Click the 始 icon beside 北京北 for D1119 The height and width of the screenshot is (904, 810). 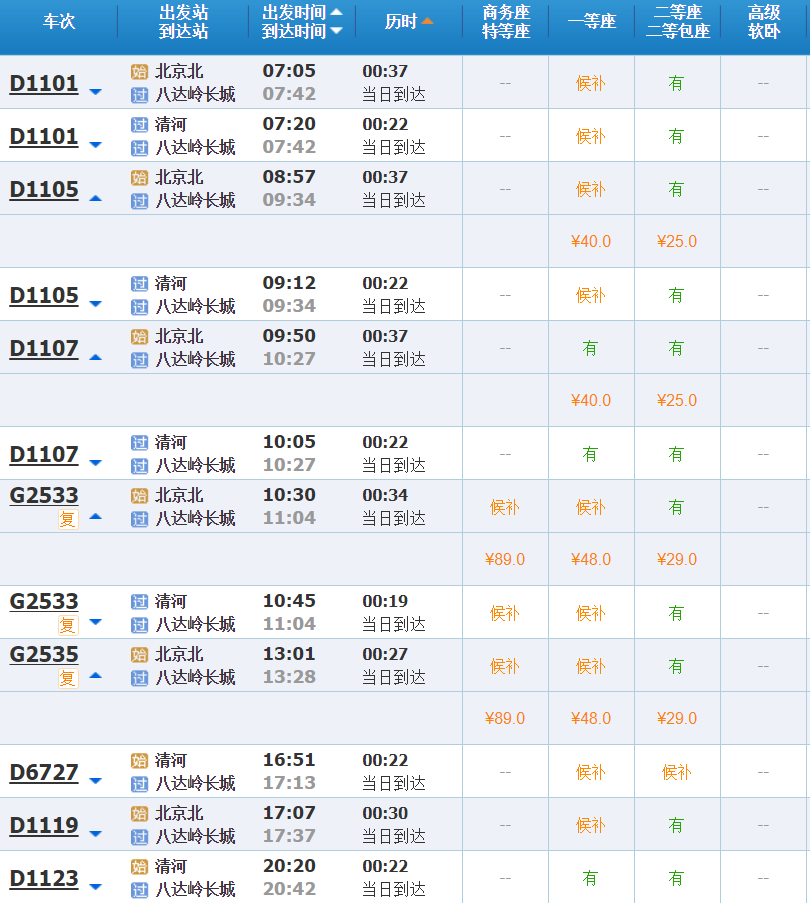(x=139, y=814)
